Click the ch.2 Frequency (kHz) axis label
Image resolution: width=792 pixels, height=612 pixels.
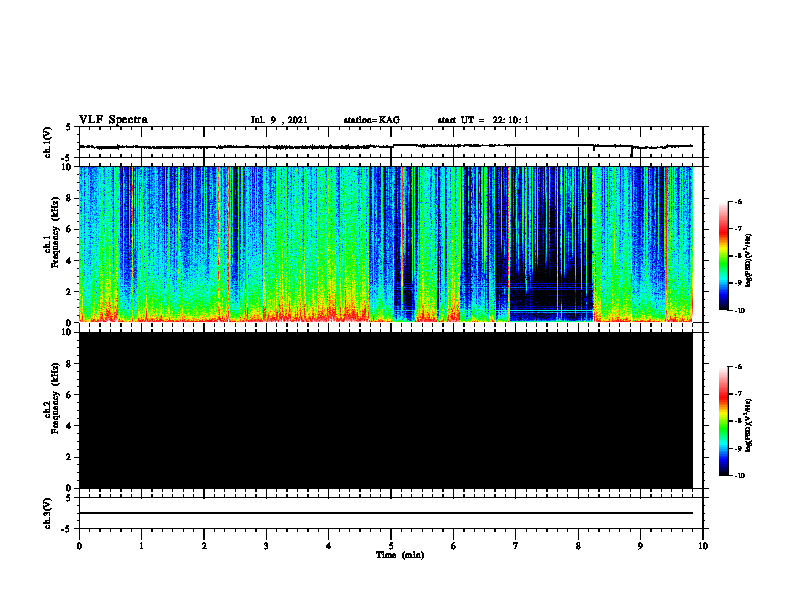click(52, 398)
